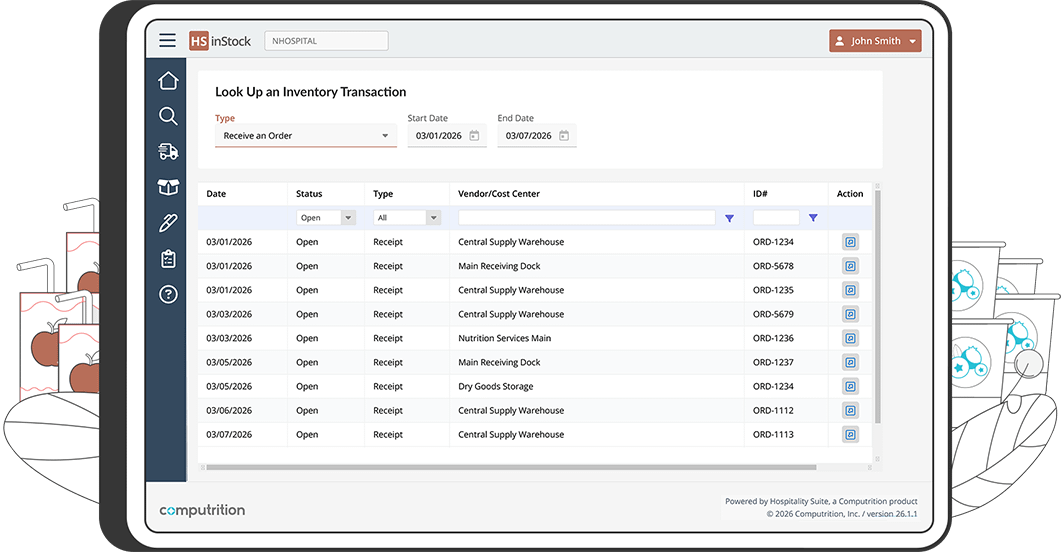Open the Type filter dropdown set to All
Viewport: 1062px width, 552px height.
(432, 218)
